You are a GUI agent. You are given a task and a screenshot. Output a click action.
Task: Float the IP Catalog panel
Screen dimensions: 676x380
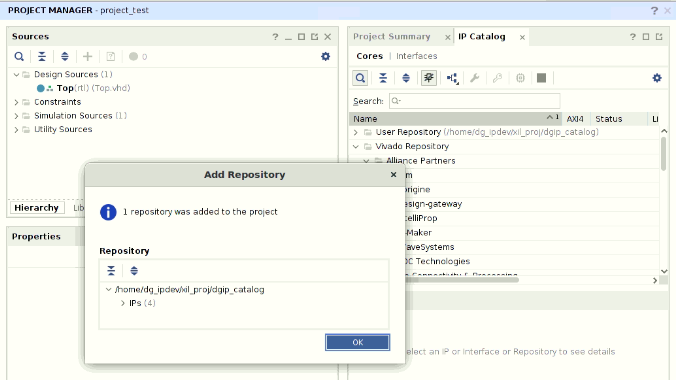[x=659, y=37]
